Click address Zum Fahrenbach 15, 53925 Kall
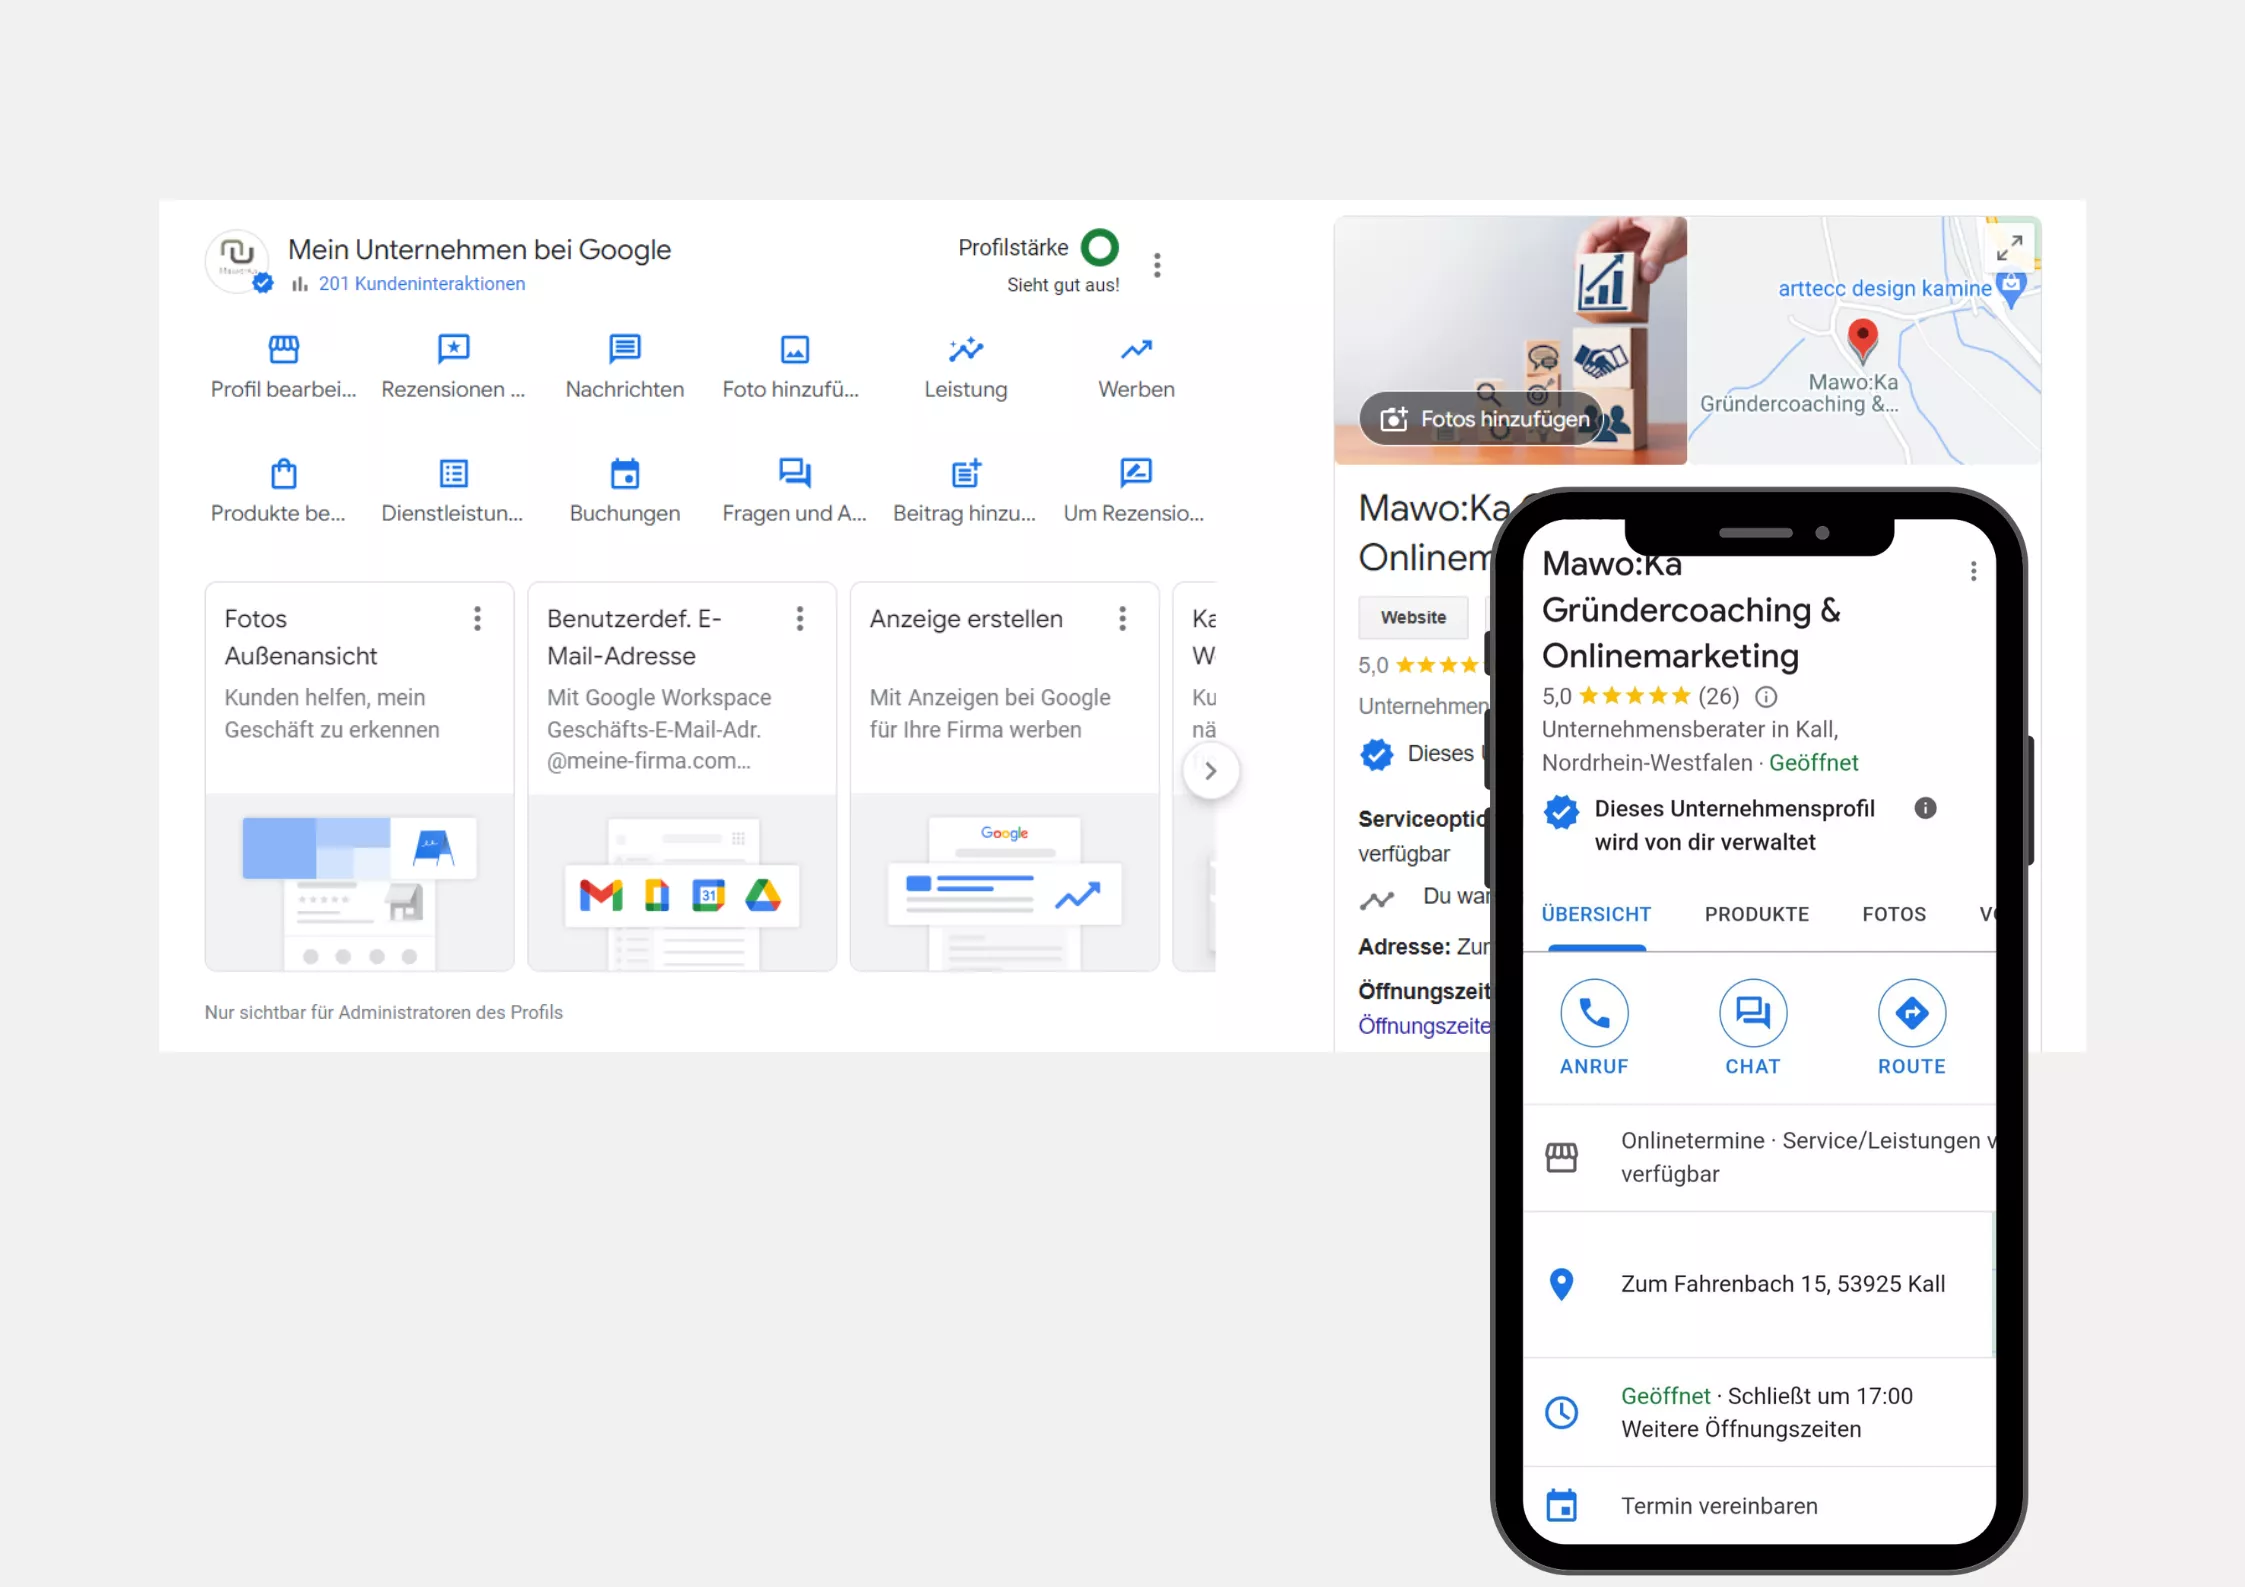The height and width of the screenshot is (1587, 2245). 1783,1284
